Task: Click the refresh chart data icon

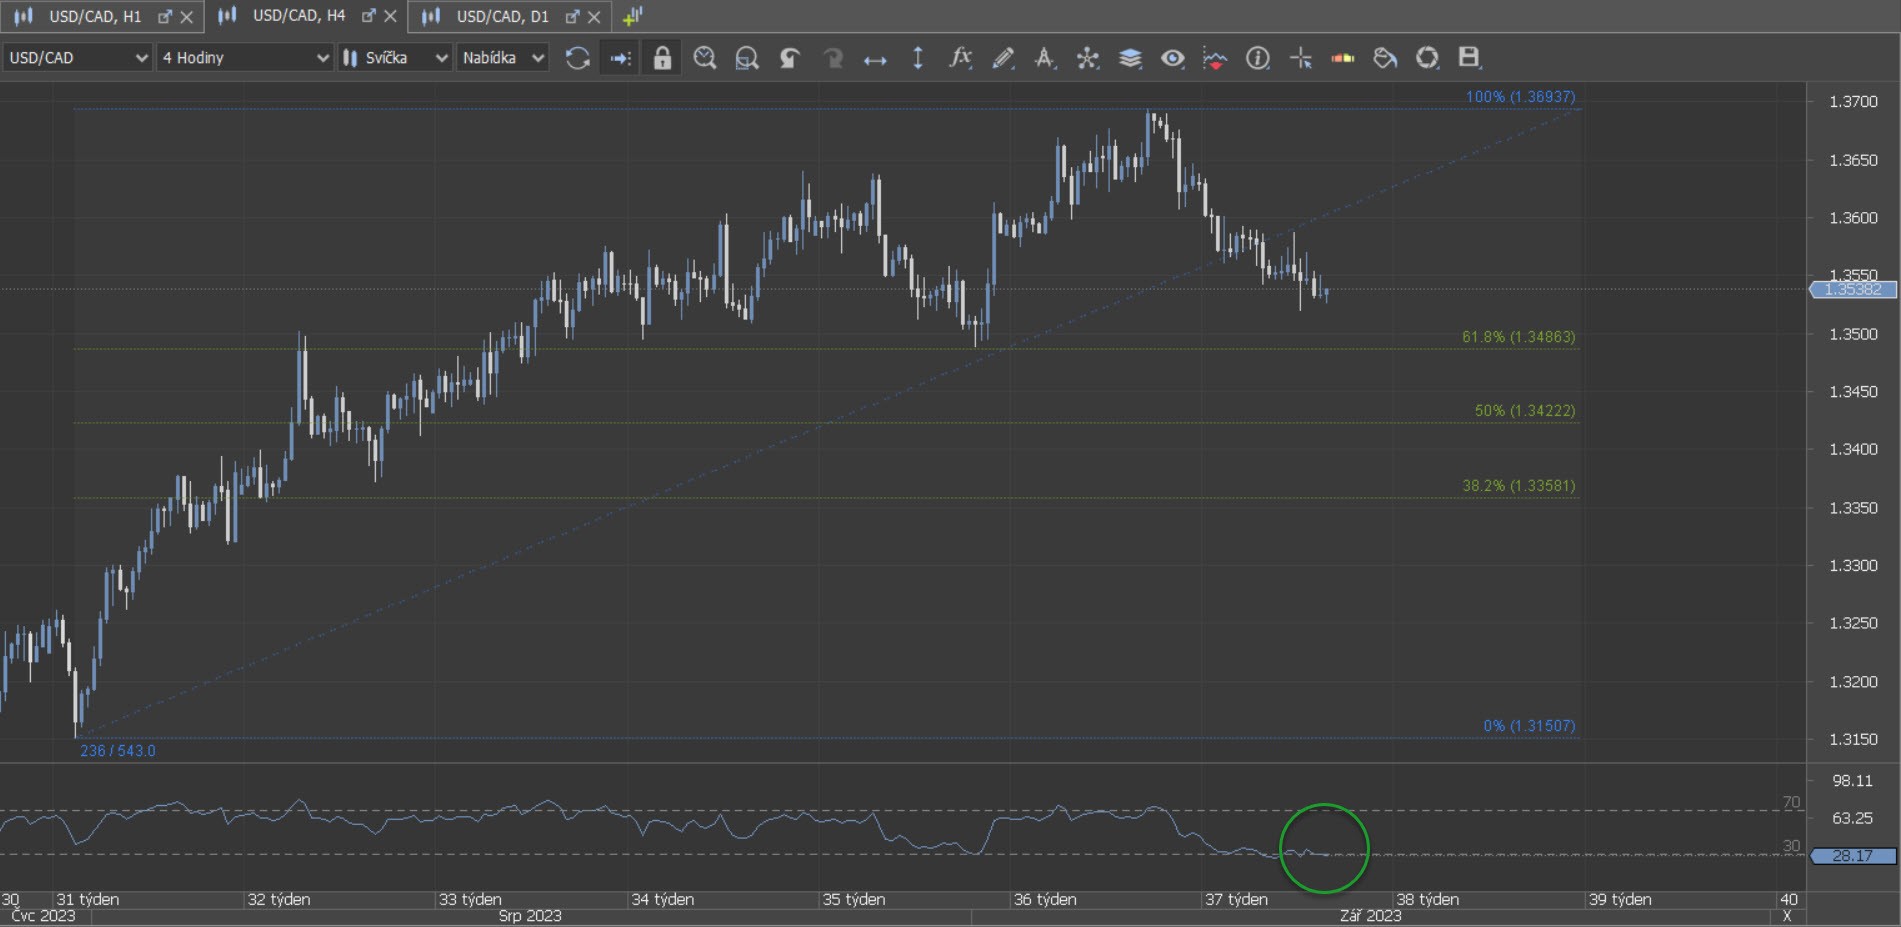Action: pos(577,58)
